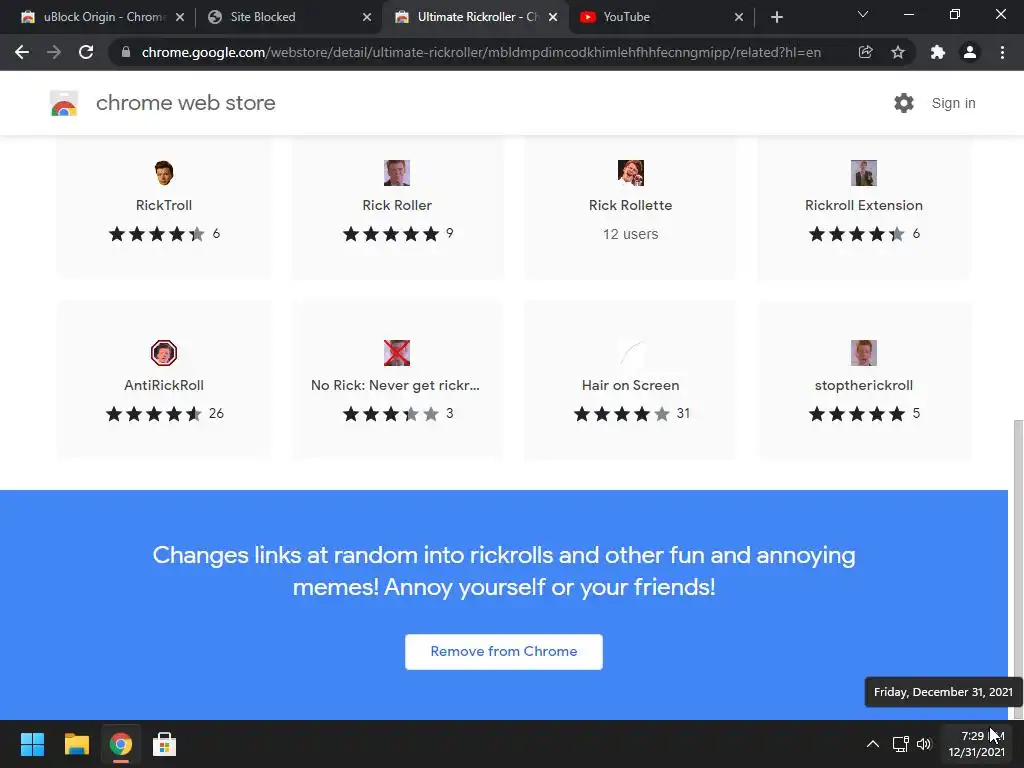Open Microsoft Store from taskbar
The image size is (1024, 768).
[164, 744]
